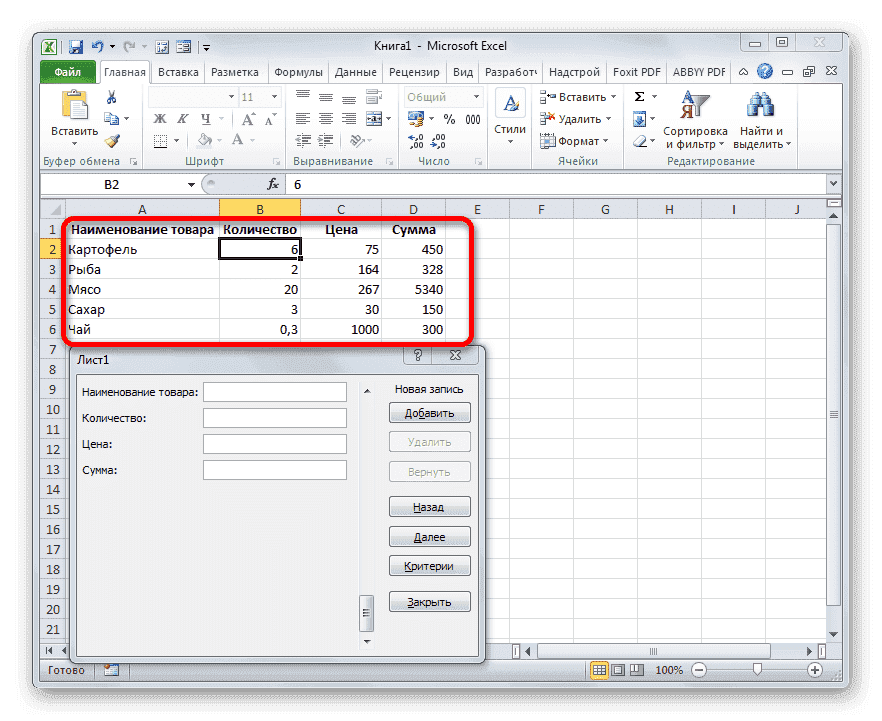882x721 pixels.
Task: Open the Общий number format dropdown
Action: pos(442,96)
